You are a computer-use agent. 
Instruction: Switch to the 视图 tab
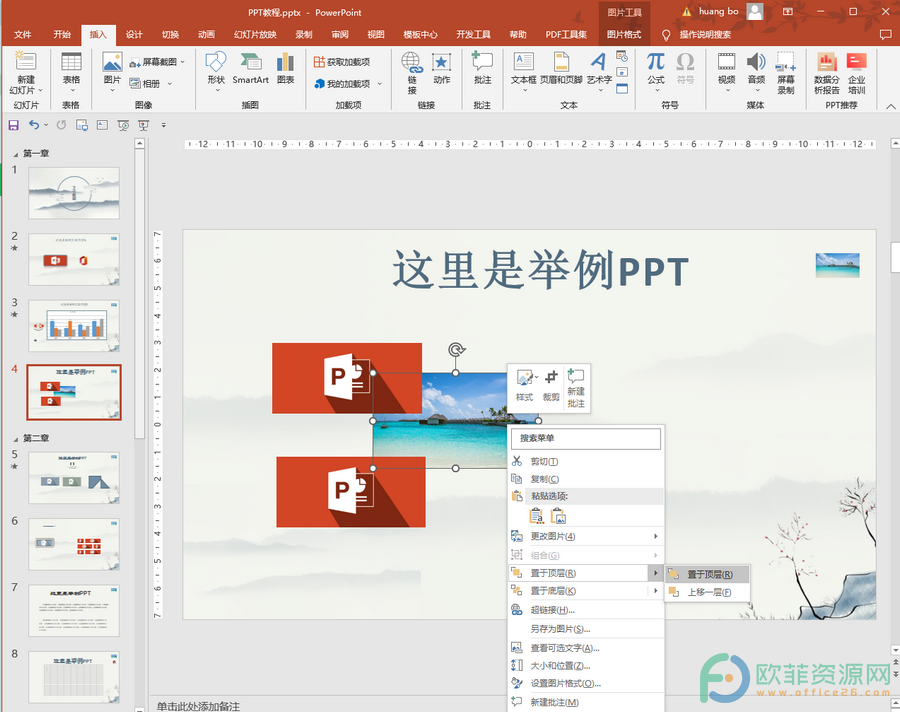tap(376, 34)
